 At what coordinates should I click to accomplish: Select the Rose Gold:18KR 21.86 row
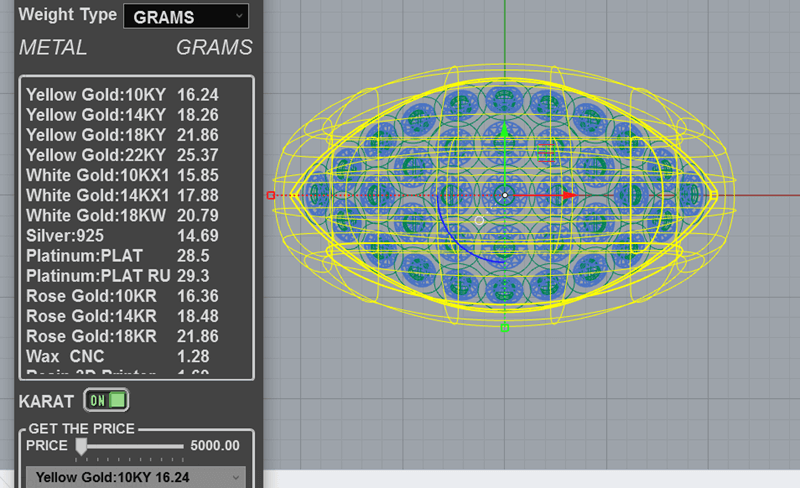point(122,336)
